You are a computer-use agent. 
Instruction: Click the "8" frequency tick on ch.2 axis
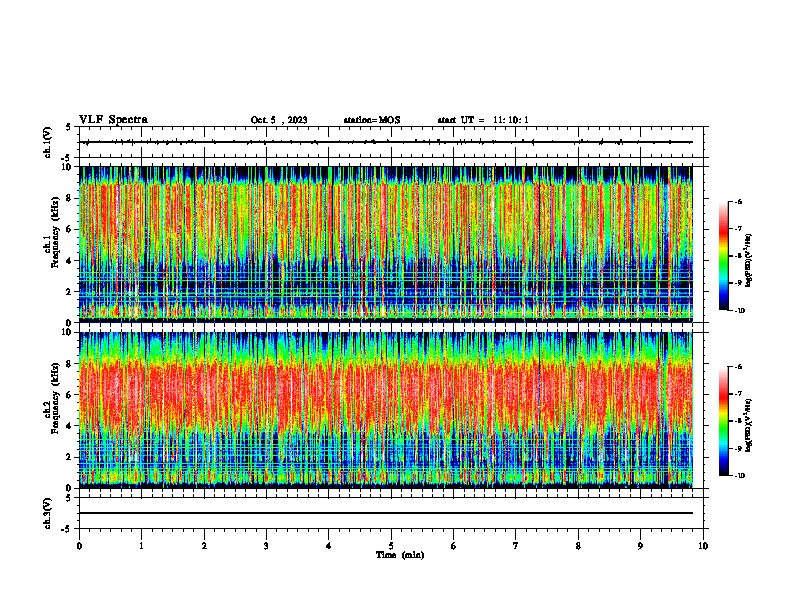point(70,364)
